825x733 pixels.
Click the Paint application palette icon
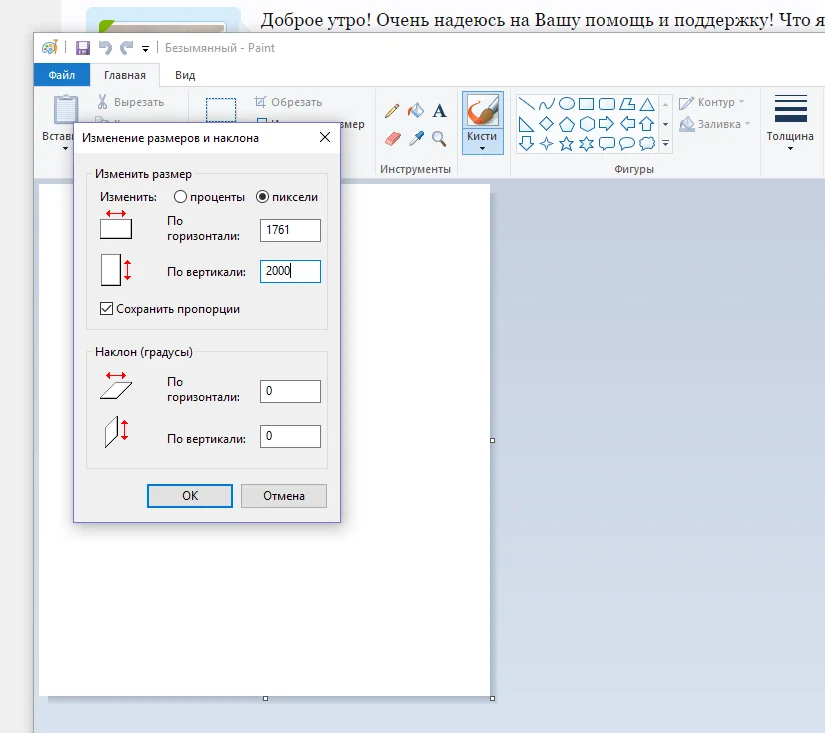pyautogui.click(x=49, y=47)
